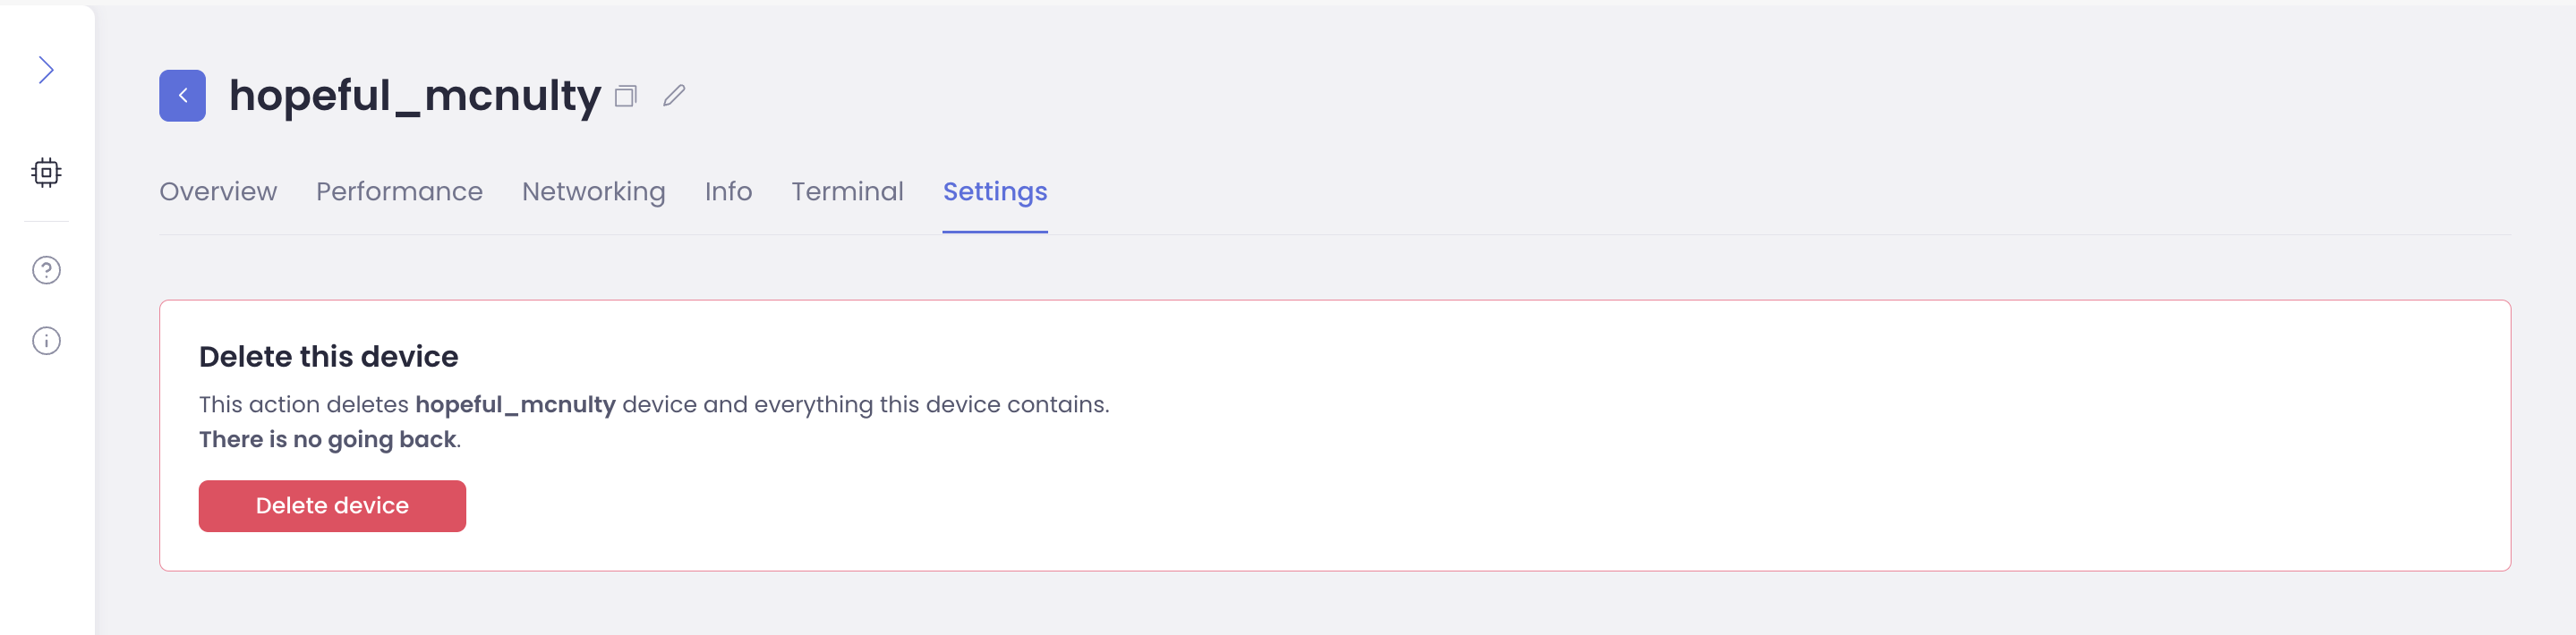View the Networking tab

[x=593, y=191]
